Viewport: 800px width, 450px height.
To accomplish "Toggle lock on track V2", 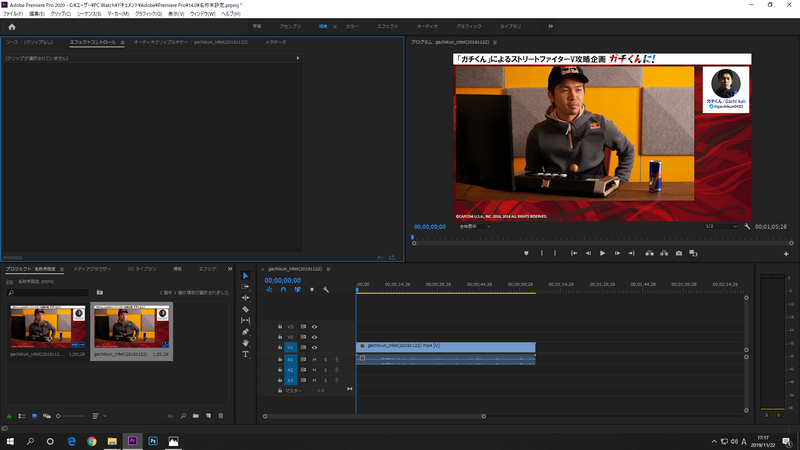I will [279, 337].
